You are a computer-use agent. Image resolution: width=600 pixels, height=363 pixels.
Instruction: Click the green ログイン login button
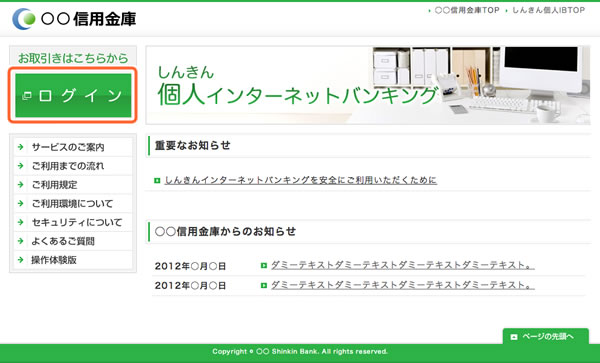click(73, 95)
